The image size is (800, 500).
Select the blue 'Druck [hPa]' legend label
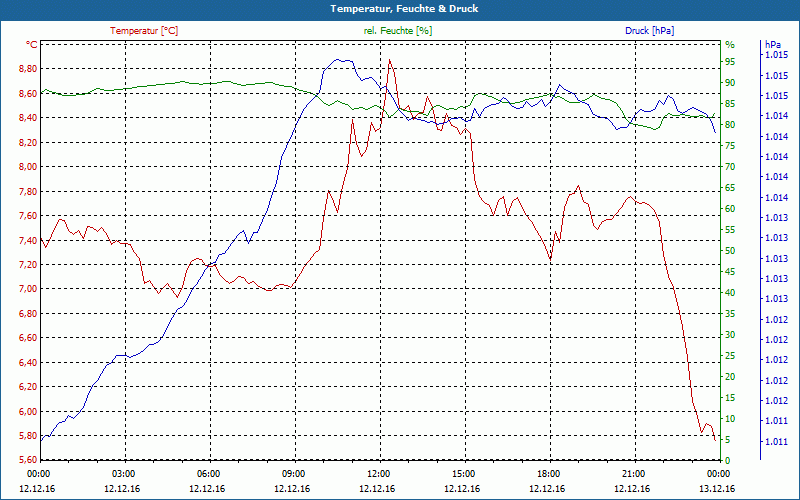pos(649,31)
